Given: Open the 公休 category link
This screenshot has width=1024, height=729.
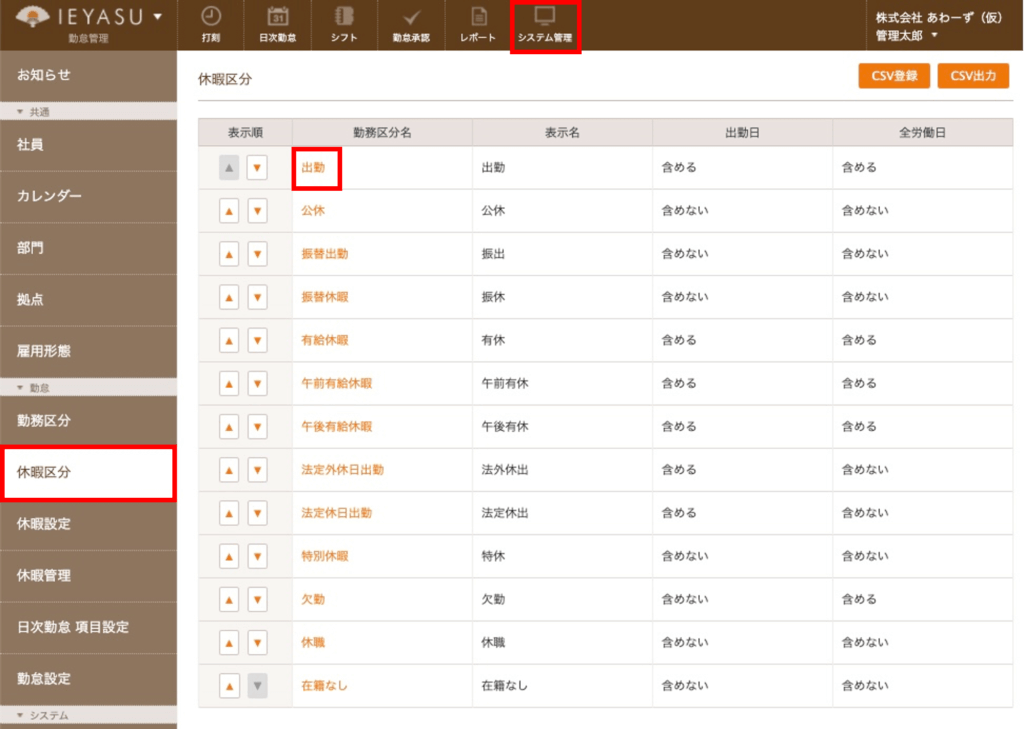Looking at the screenshot, I should pyautogui.click(x=313, y=210).
